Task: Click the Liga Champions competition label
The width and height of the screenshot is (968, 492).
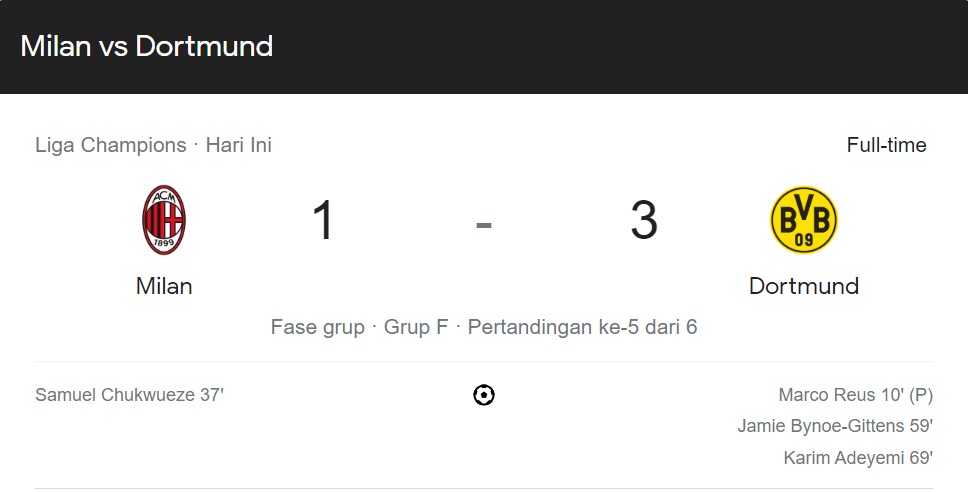Action: pyautogui.click(x=111, y=145)
